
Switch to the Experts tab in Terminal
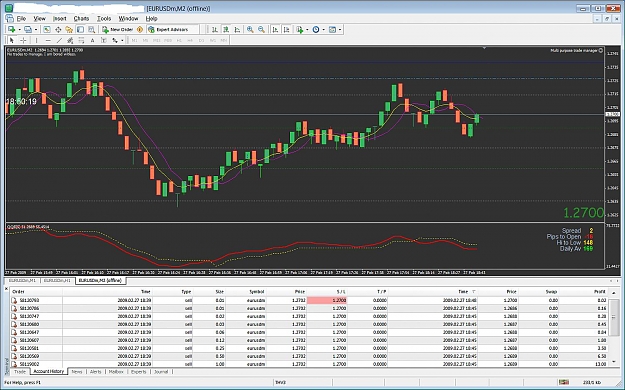point(139,372)
